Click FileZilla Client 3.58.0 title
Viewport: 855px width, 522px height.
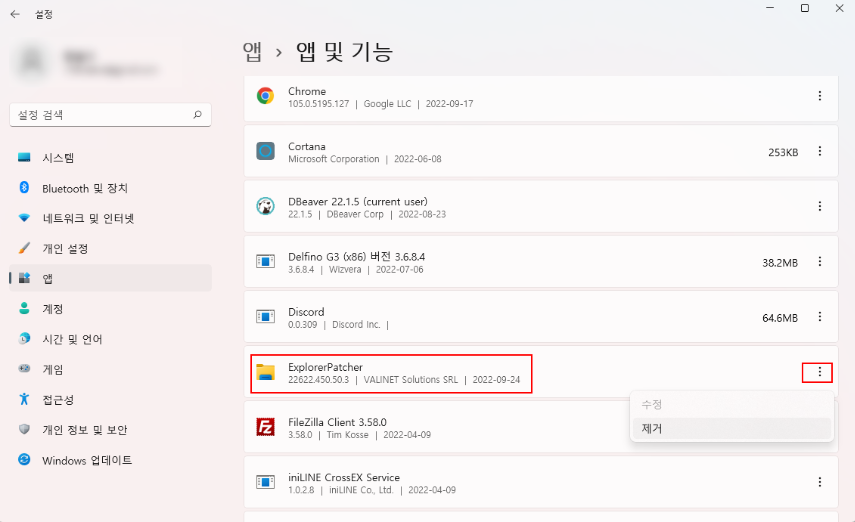point(338,422)
